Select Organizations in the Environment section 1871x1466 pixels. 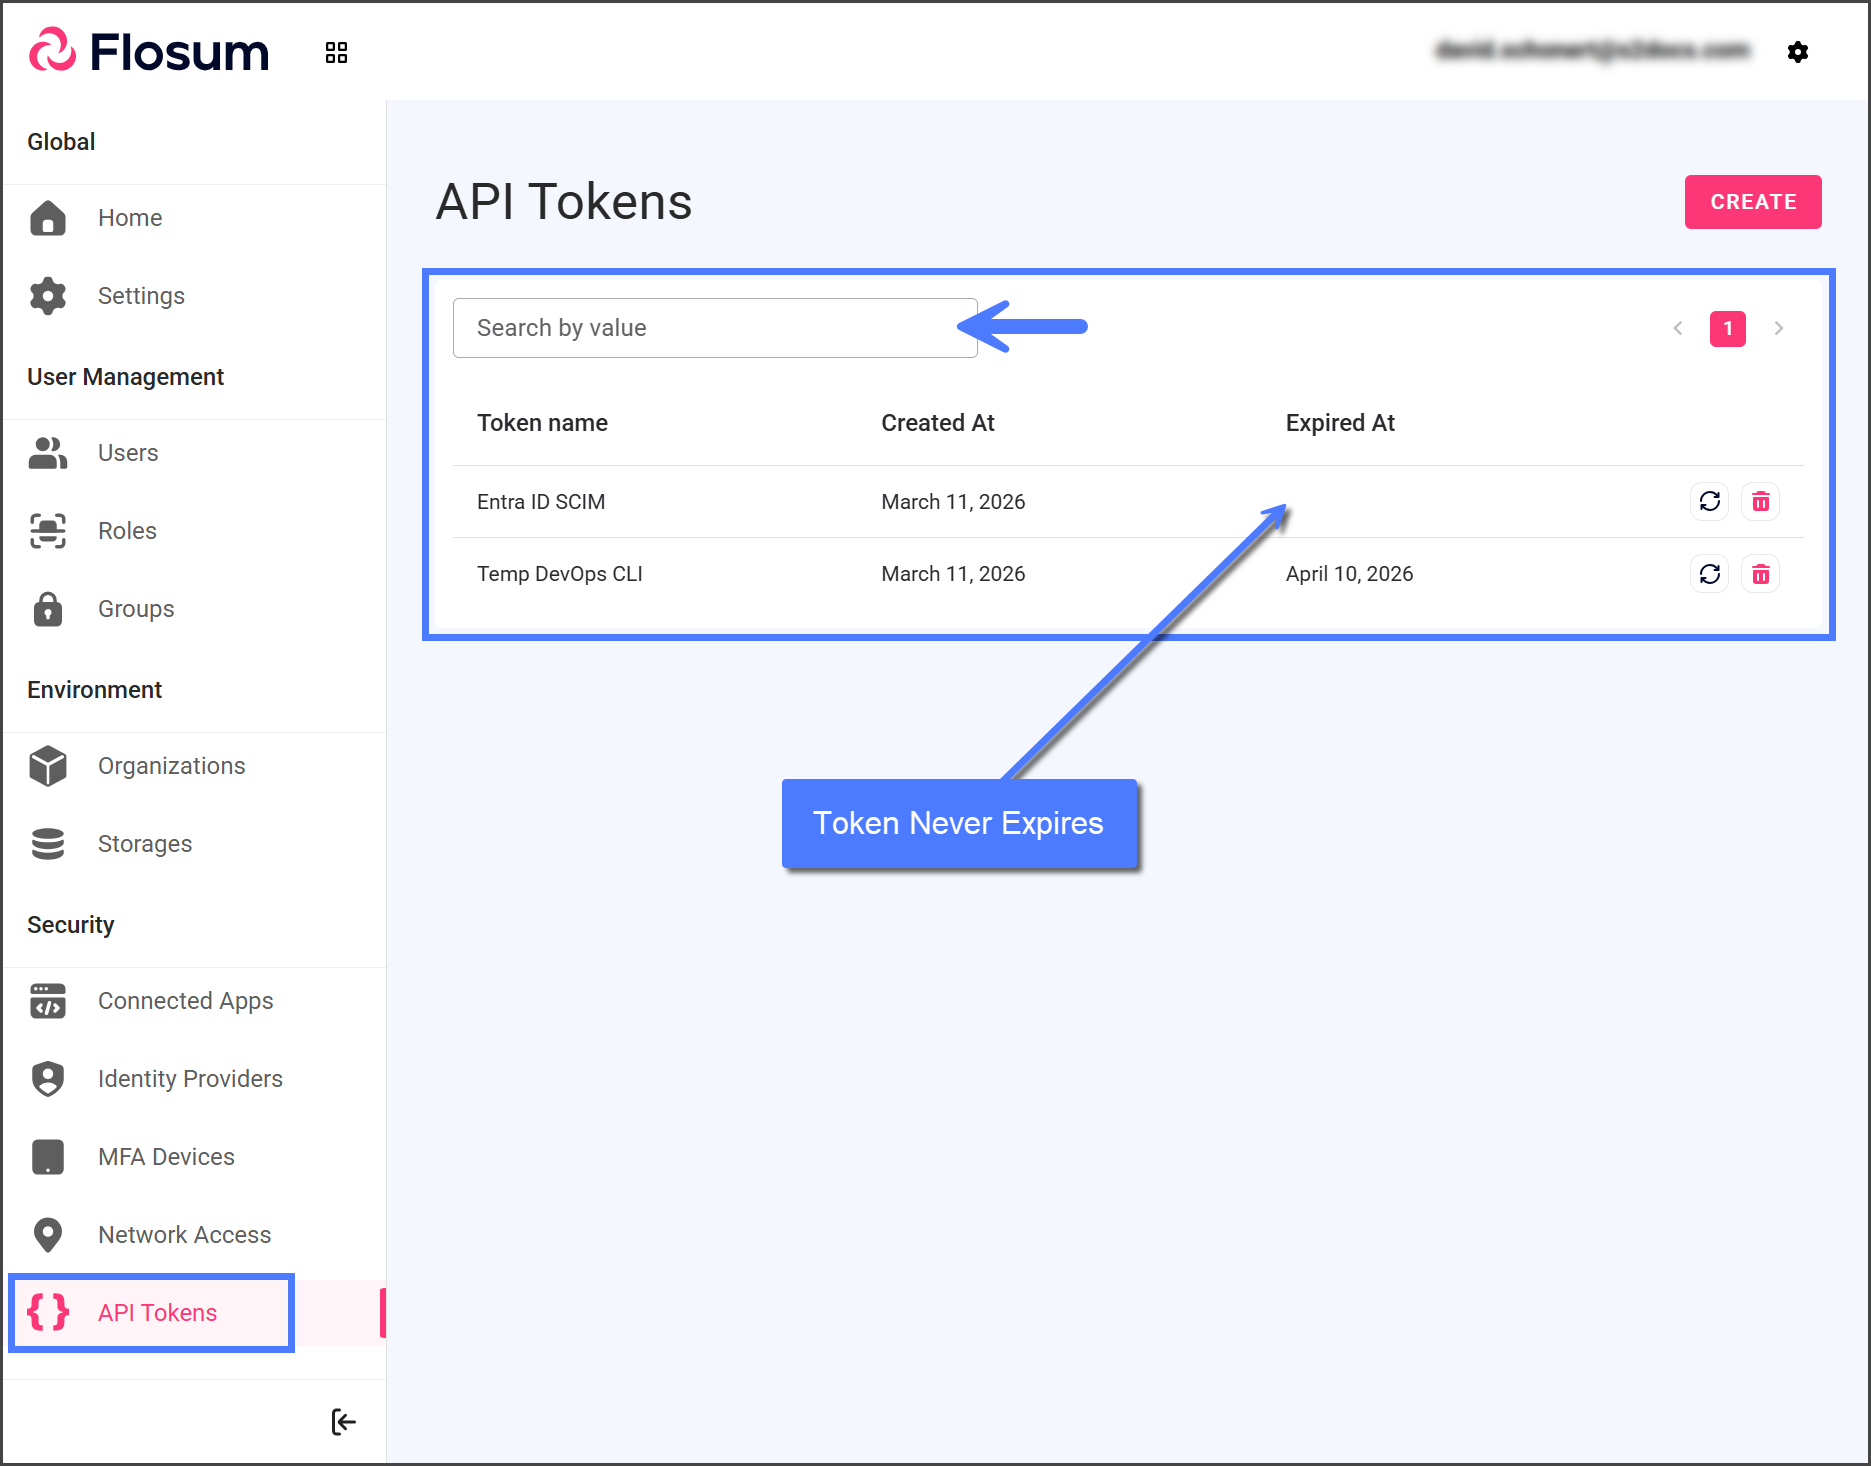[171, 766]
